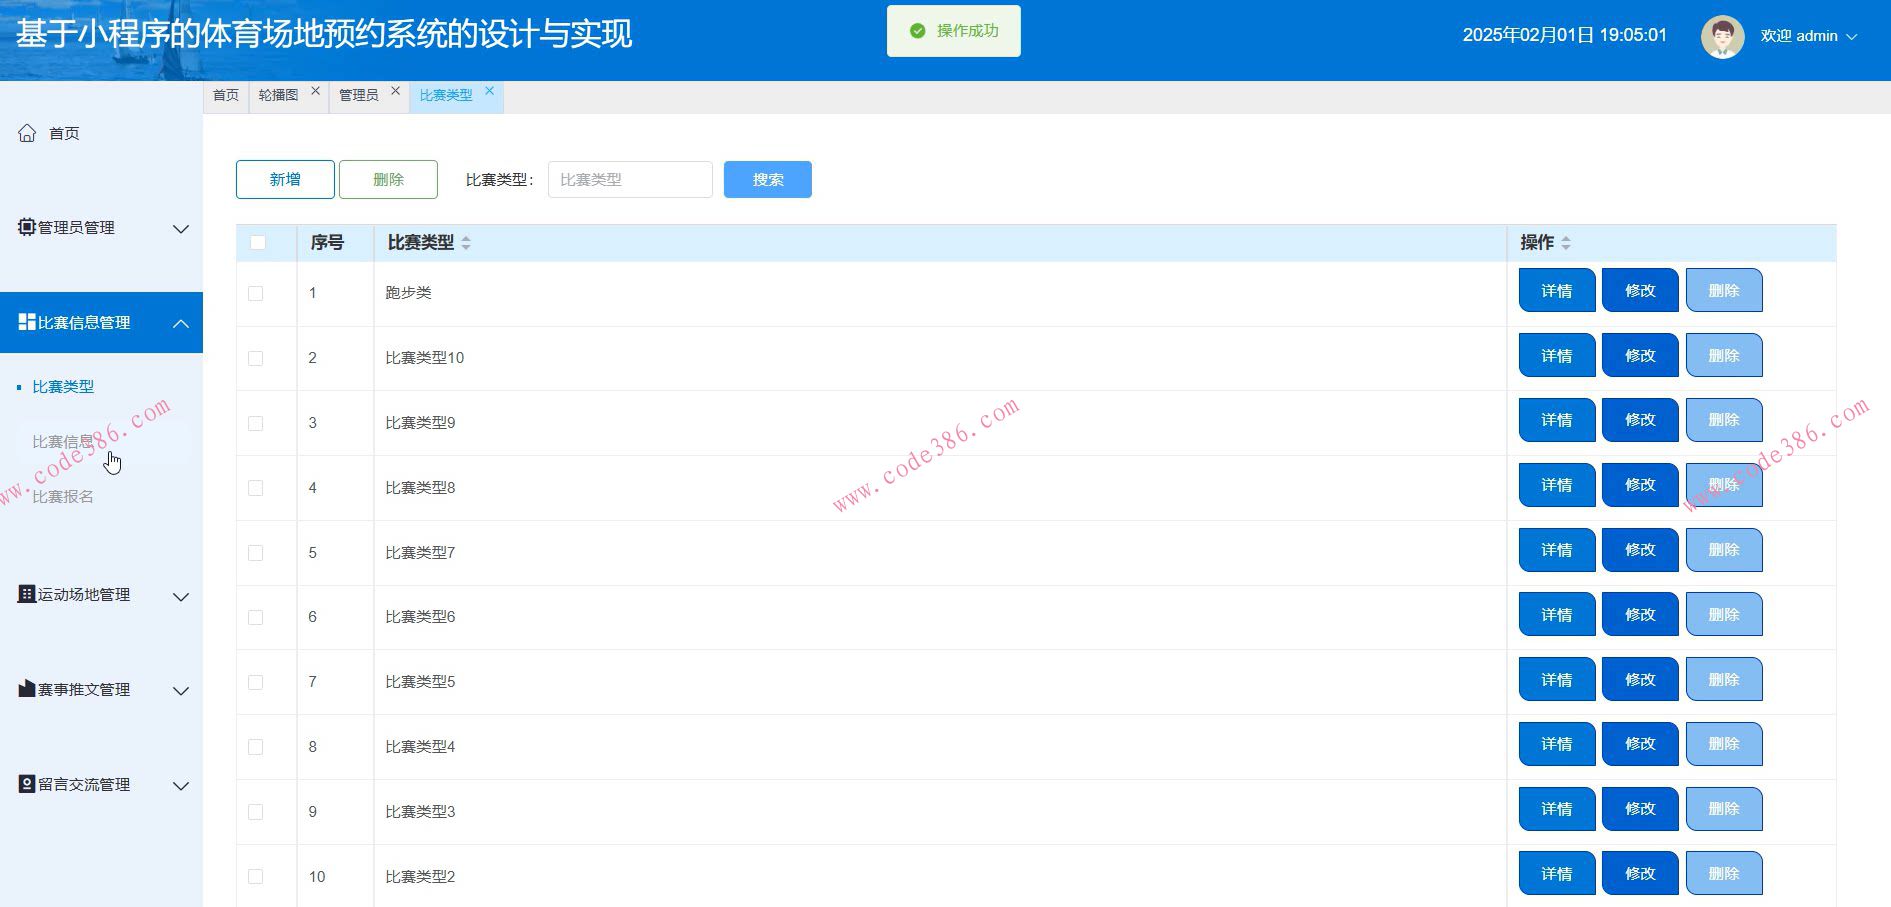Screen dimensions: 1891x907
Task: Click the 管理员管理 gear icon
Action: [25, 227]
